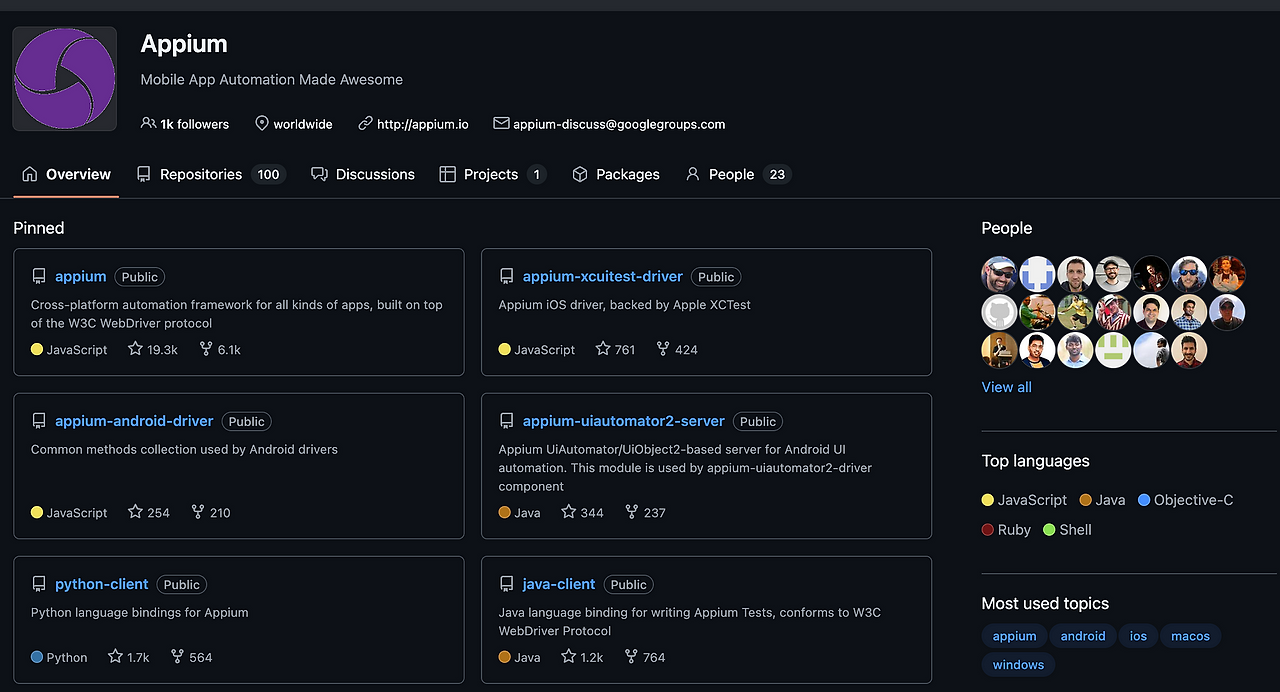
Task: Switch to the Packages tab
Action: (616, 174)
